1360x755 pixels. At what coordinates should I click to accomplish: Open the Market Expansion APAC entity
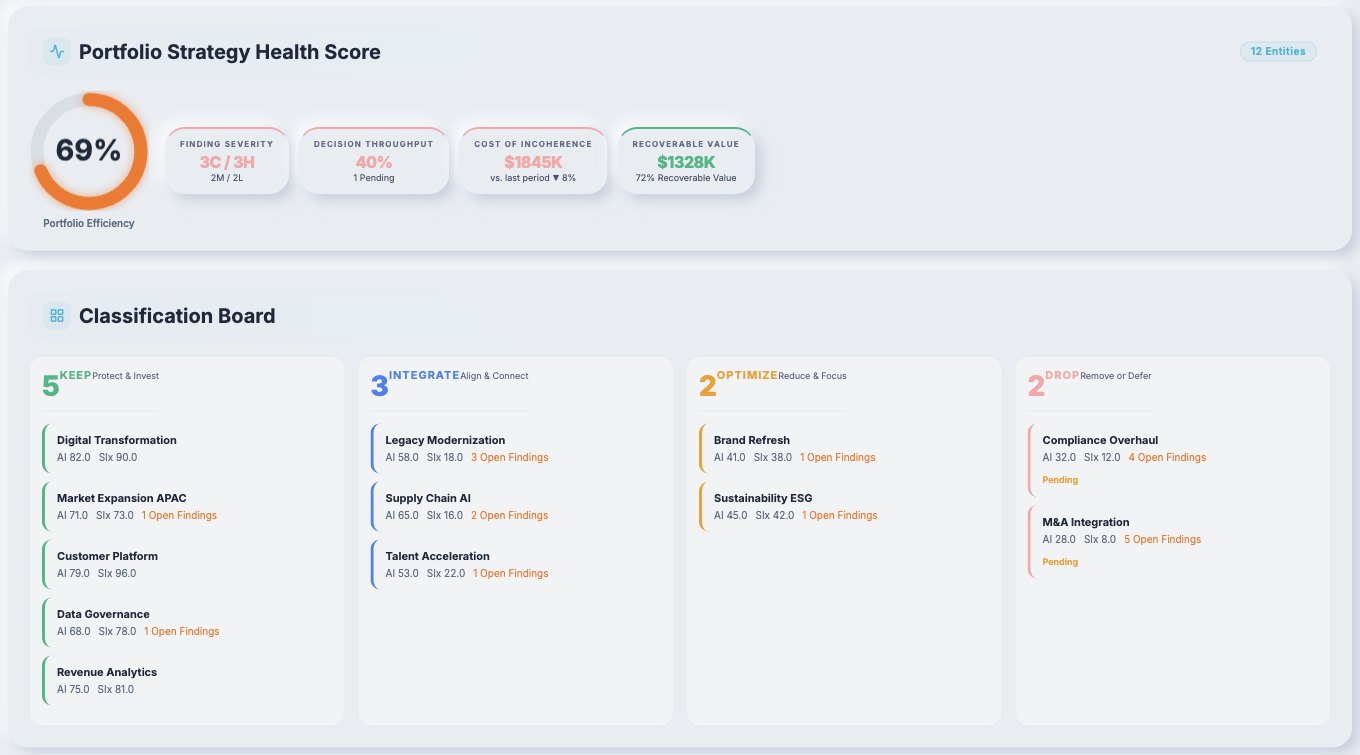[187, 506]
